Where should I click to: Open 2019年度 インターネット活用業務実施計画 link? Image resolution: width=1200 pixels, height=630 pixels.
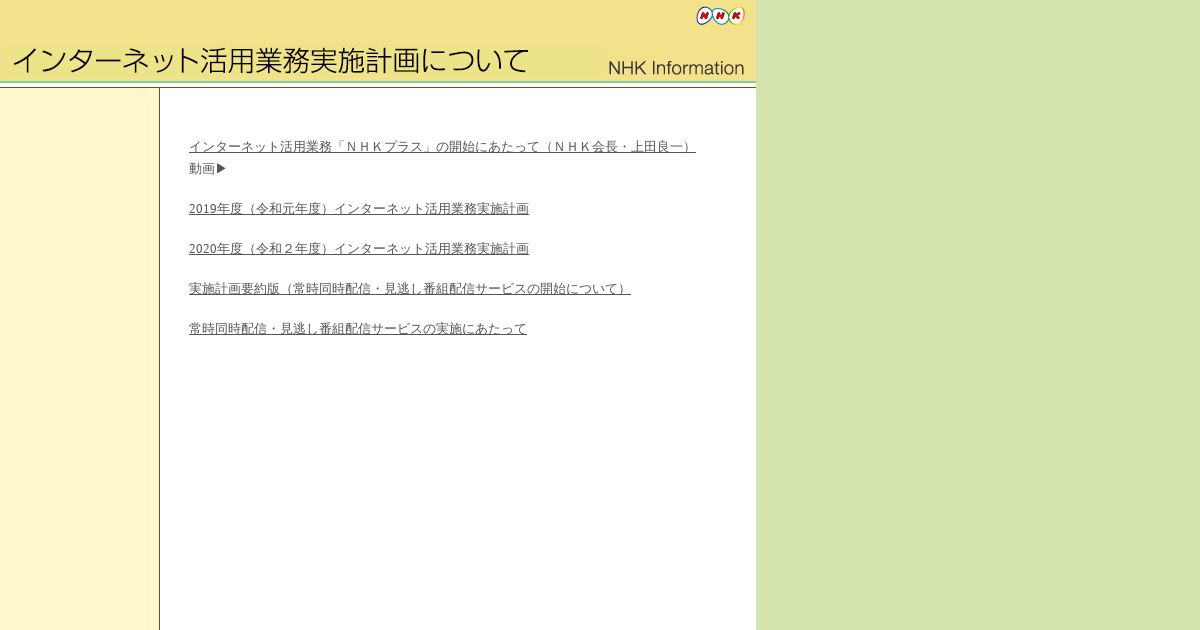[x=359, y=209]
